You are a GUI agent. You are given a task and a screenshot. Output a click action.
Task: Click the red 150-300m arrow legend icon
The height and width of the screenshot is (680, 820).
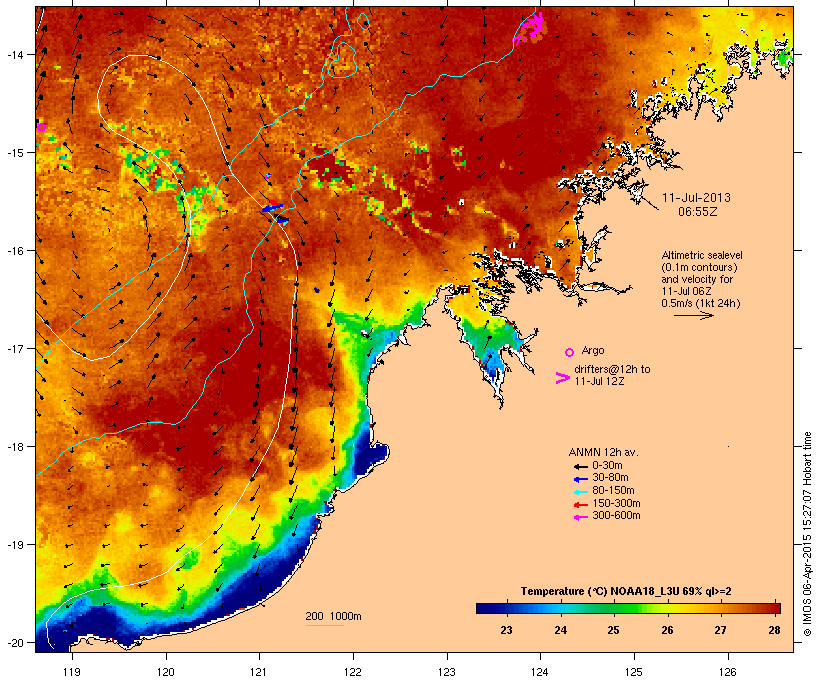[x=580, y=505]
